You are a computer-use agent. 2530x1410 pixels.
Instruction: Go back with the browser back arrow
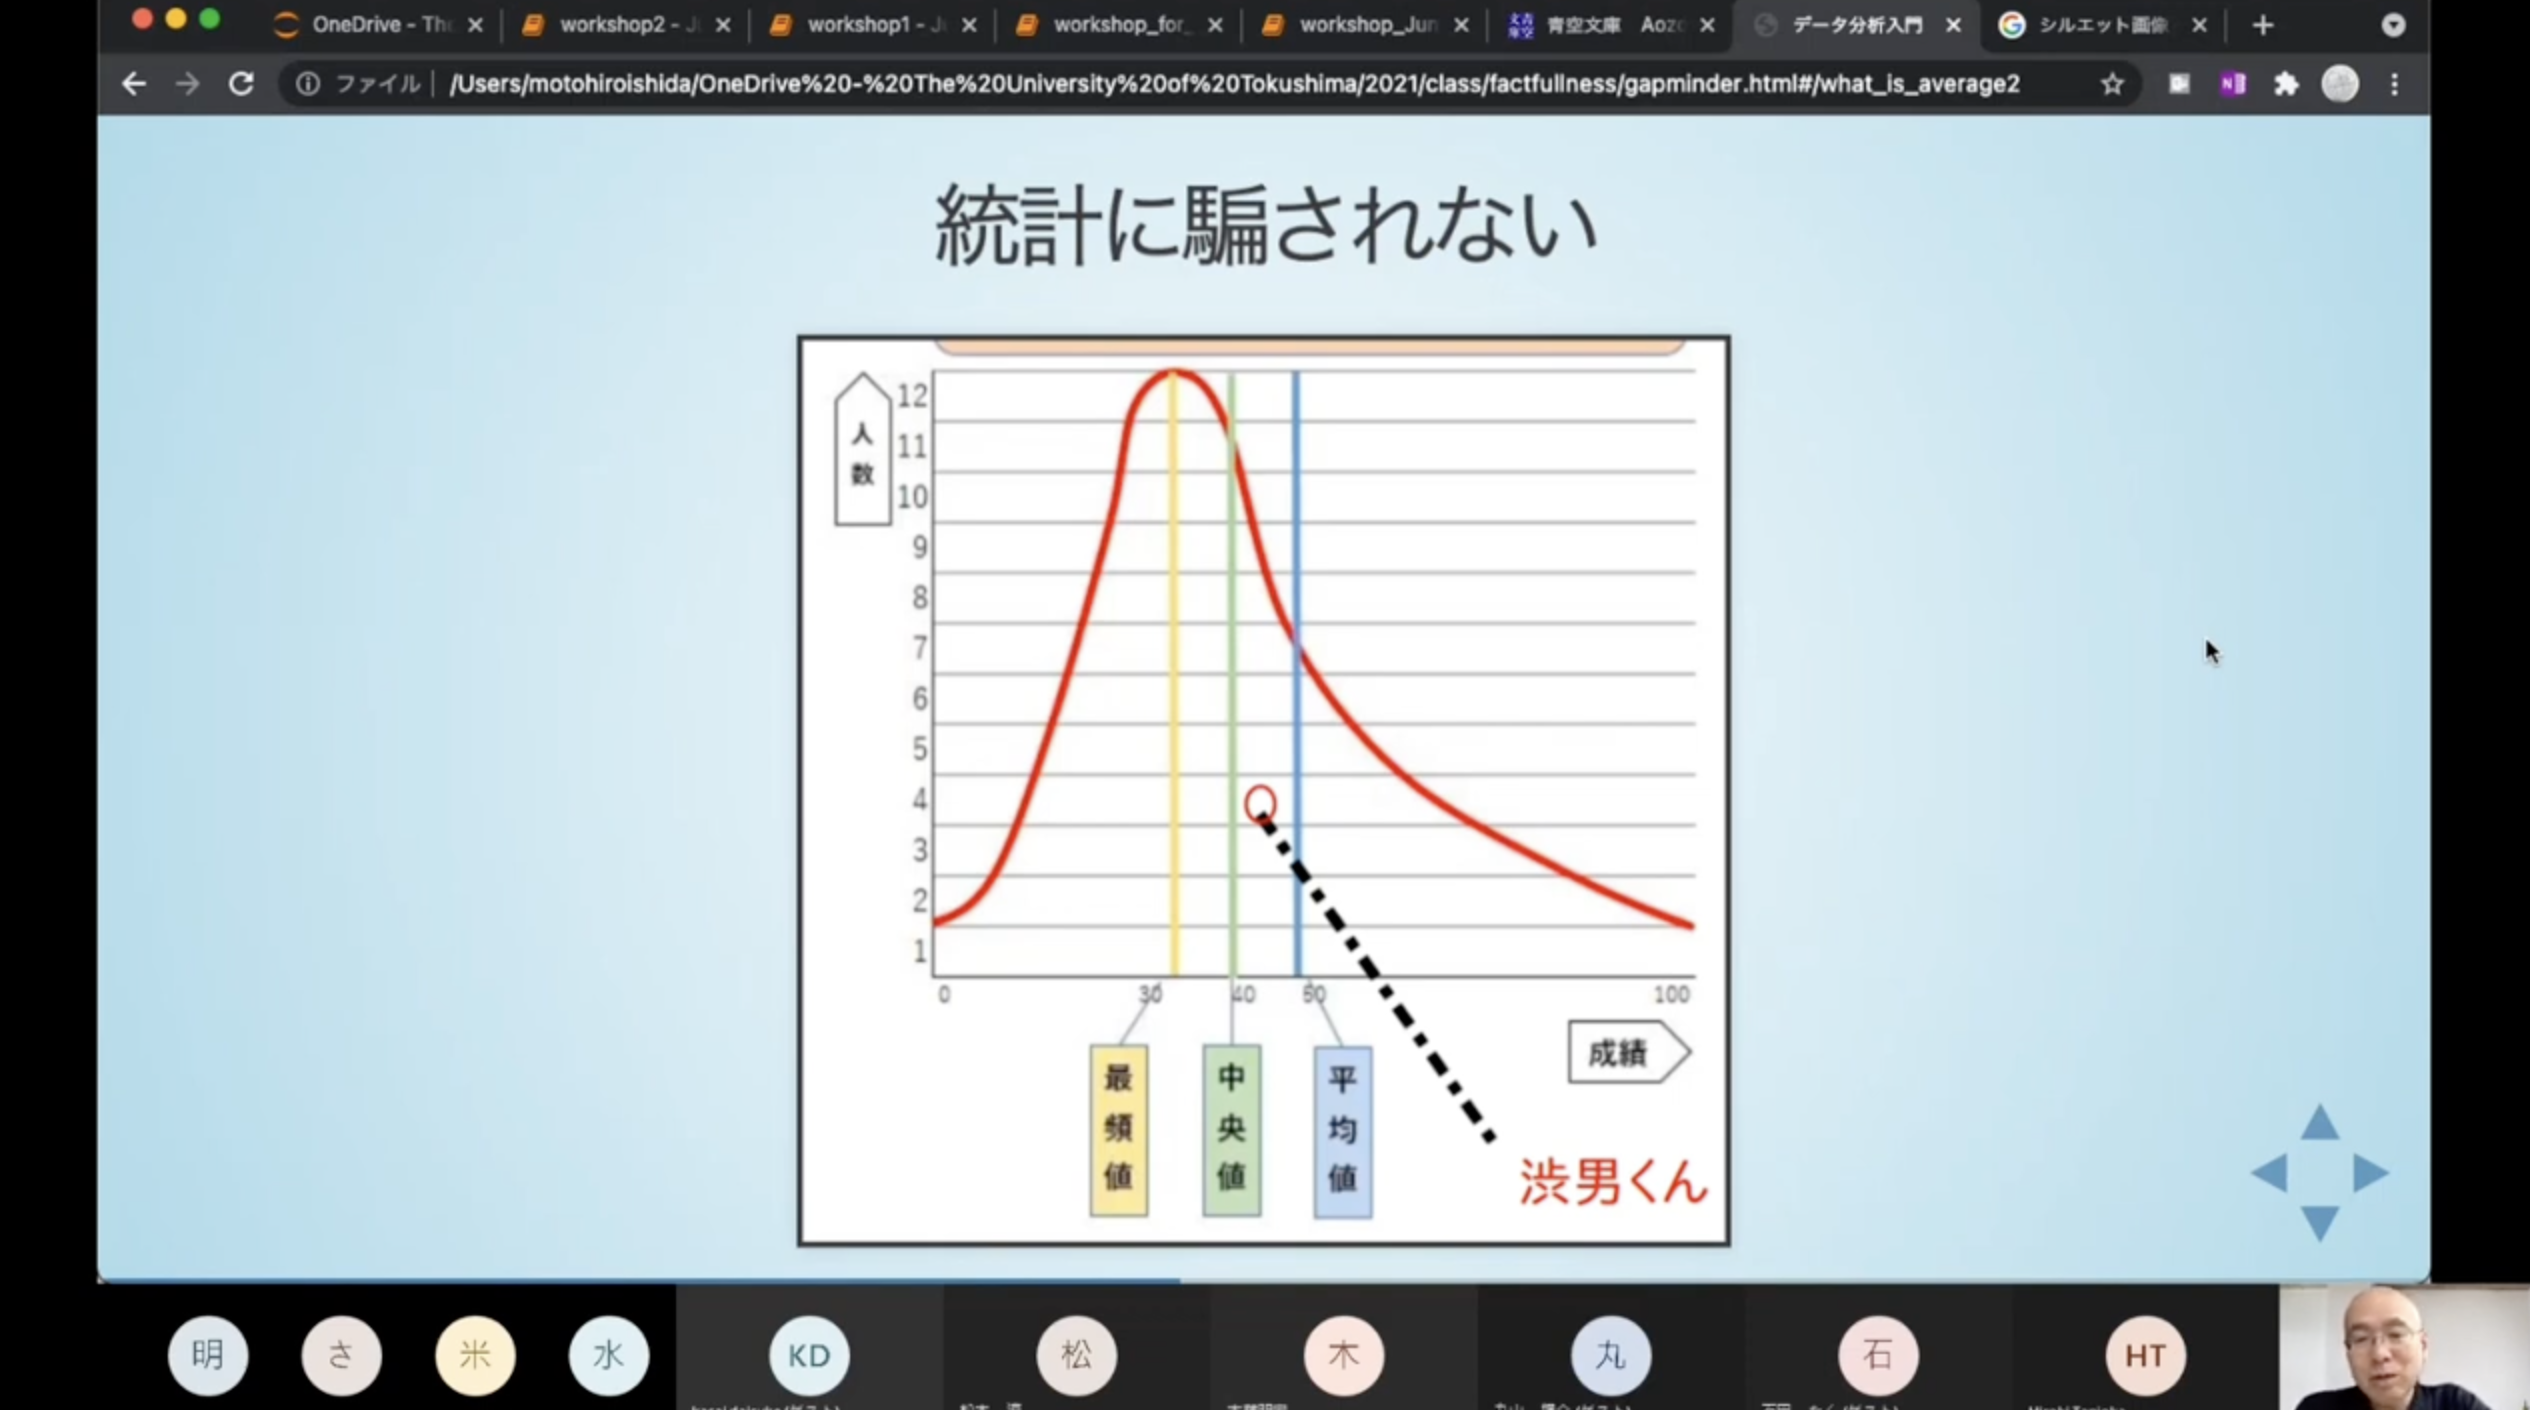(x=133, y=84)
